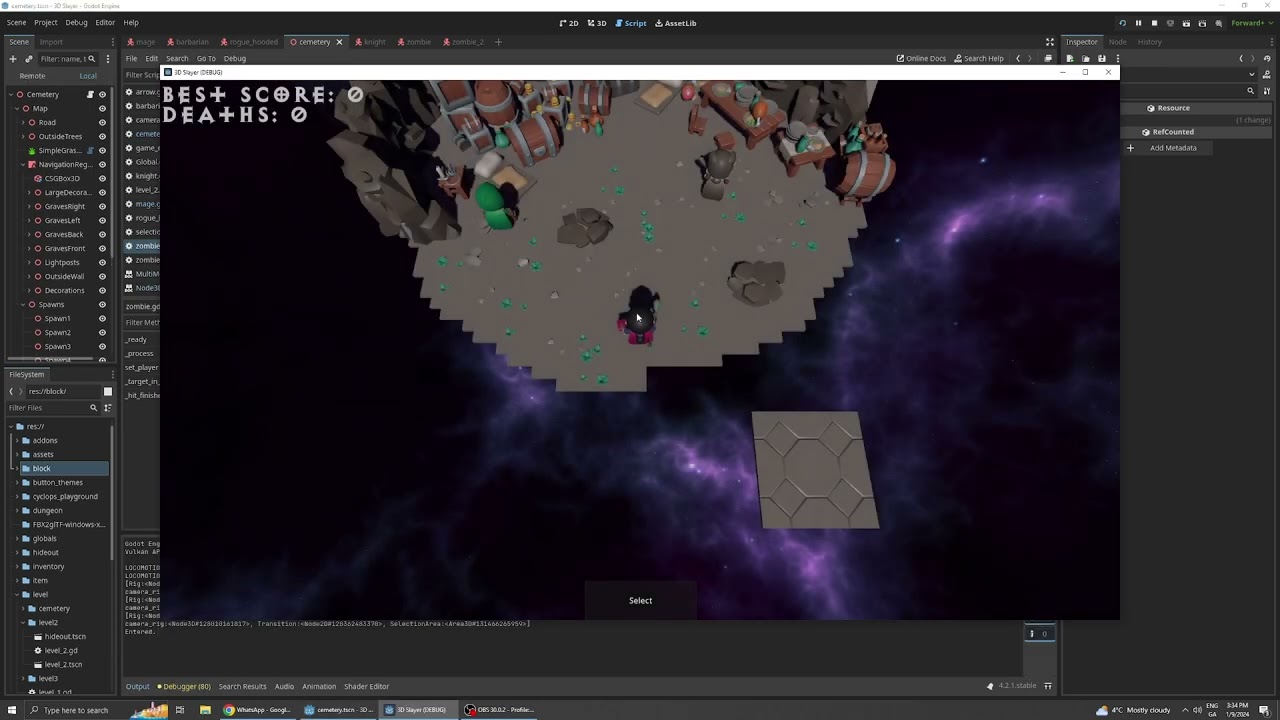Click the instantiate child scene link icon
1280x720 pixels.
click(29, 59)
